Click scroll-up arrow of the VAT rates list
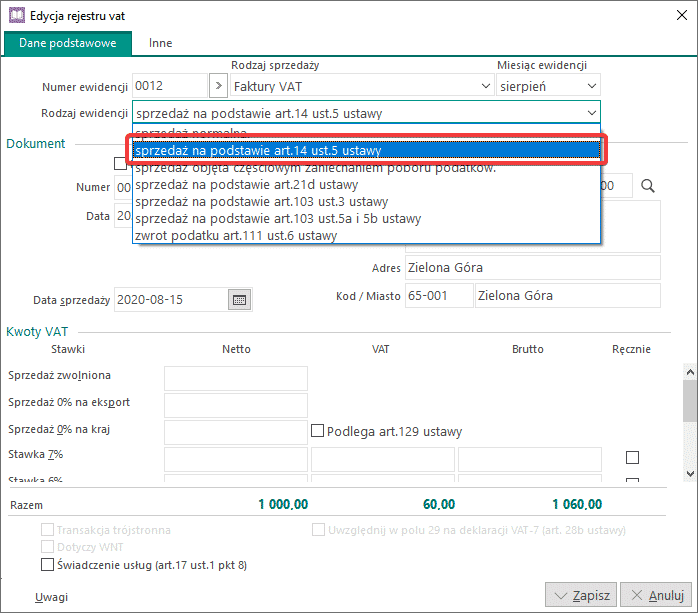698x613 pixels. (x=690, y=372)
